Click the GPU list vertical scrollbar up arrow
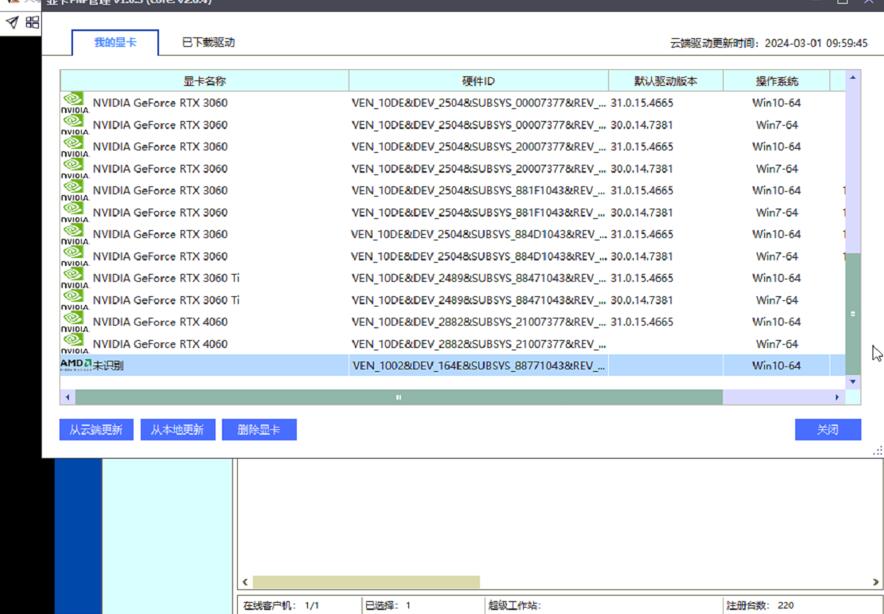The height and width of the screenshot is (614, 884). point(852,77)
